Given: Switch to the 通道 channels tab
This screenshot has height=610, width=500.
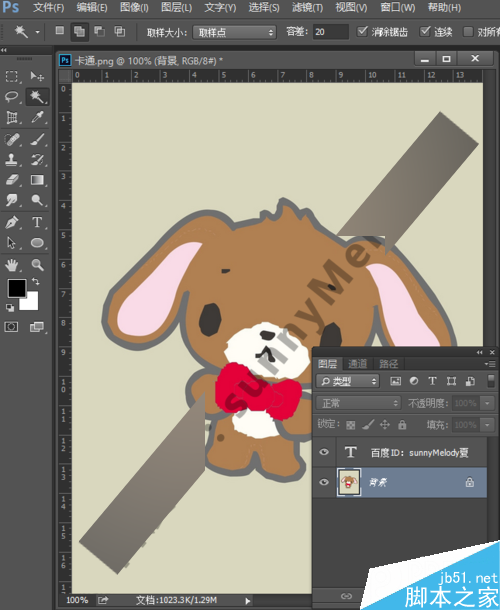Looking at the screenshot, I should tap(358, 364).
